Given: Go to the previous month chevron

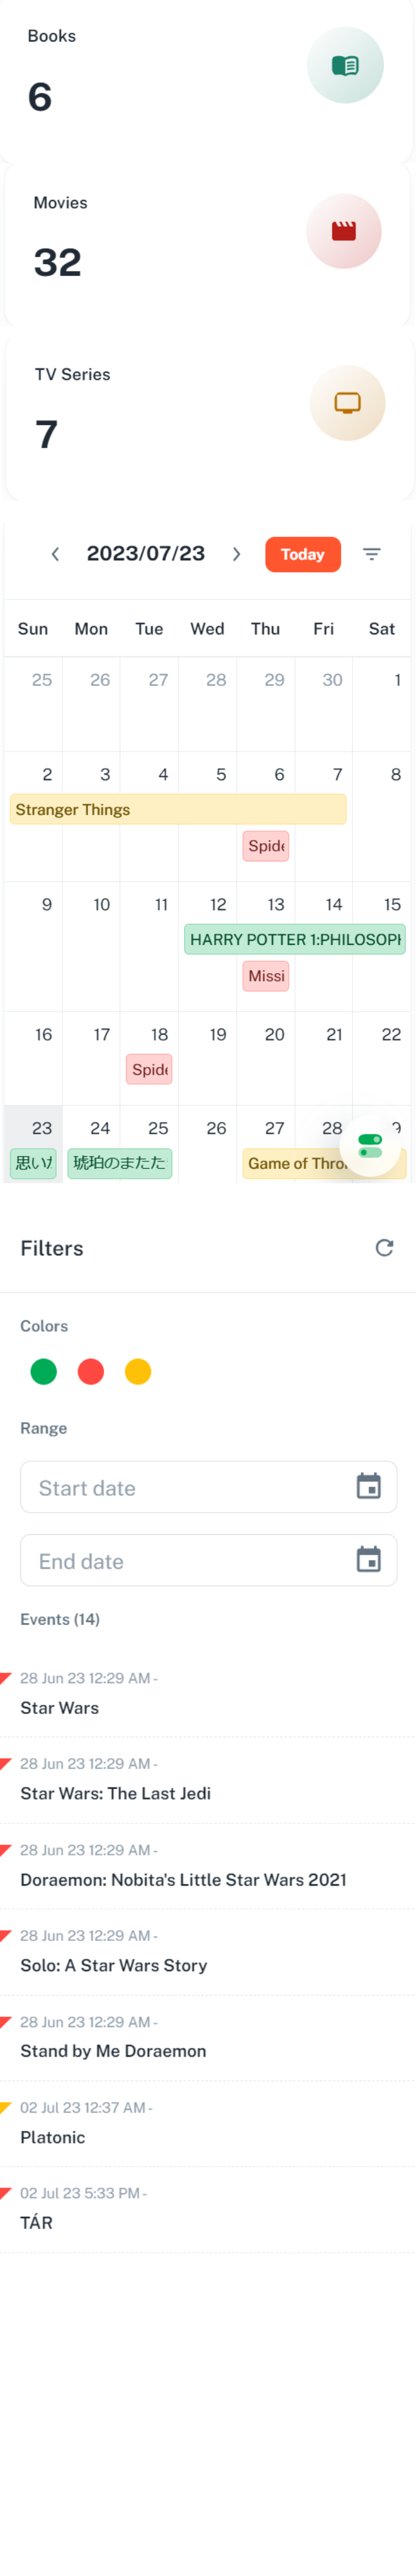Looking at the screenshot, I should click(x=56, y=554).
